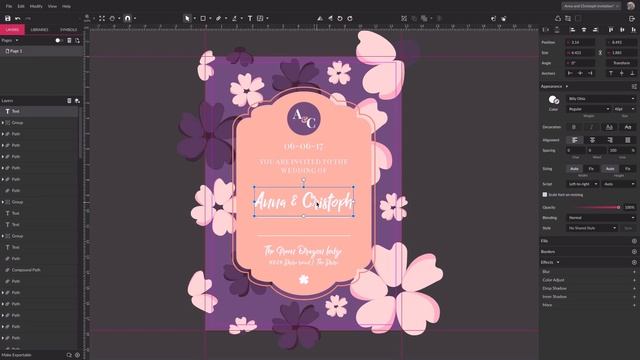Screen dimensions: 640x360
Task: Select the Rectangle shape tool
Action: click(203, 18)
